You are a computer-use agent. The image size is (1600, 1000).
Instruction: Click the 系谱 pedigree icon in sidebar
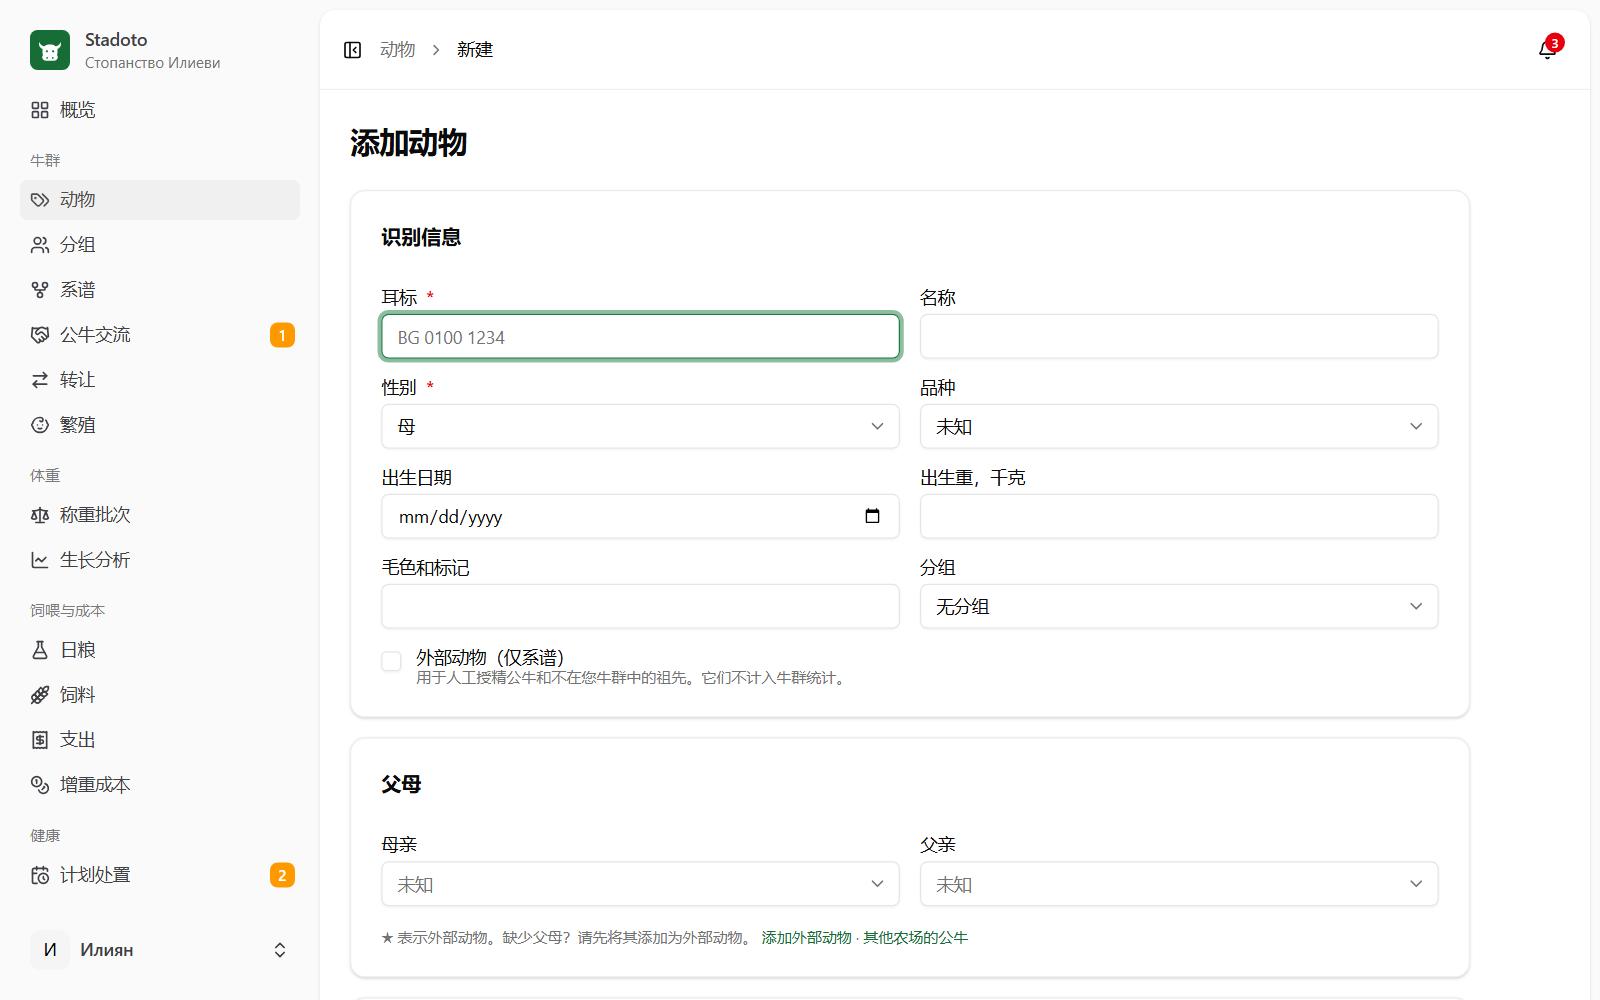pyautogui.click(x=40, y=290)
